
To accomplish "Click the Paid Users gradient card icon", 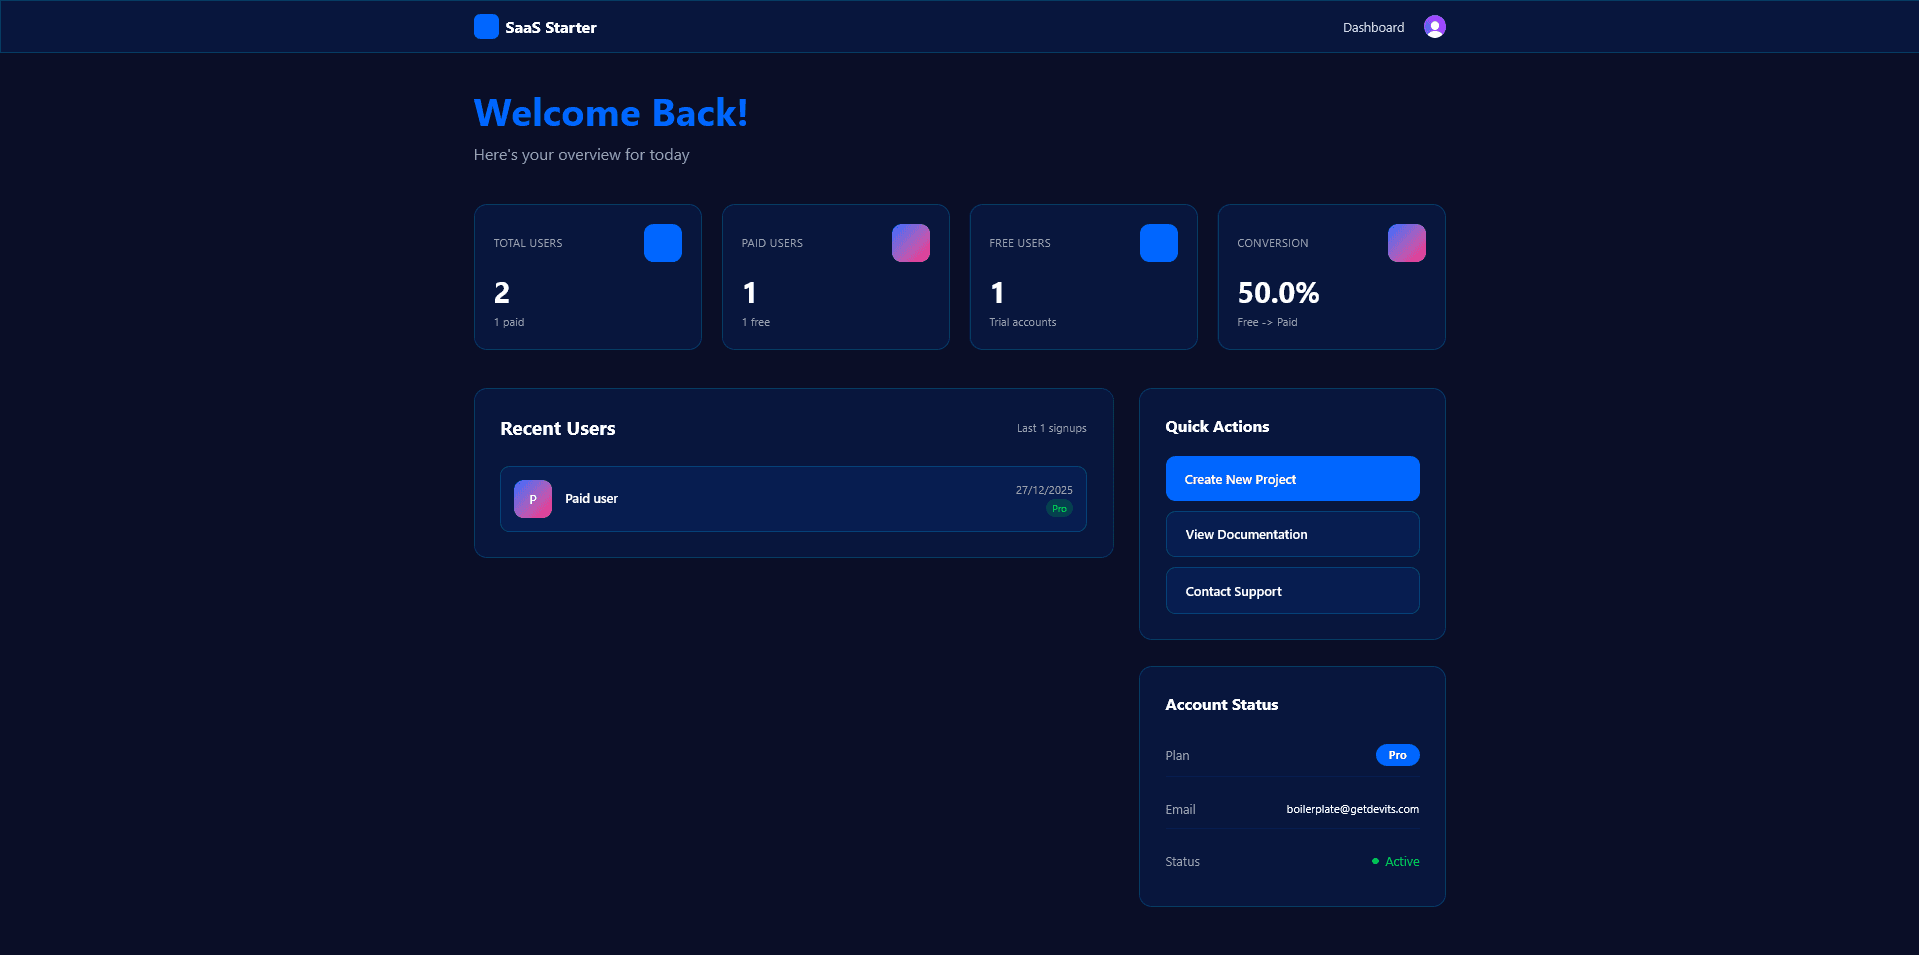I will [x=909, y=242].
